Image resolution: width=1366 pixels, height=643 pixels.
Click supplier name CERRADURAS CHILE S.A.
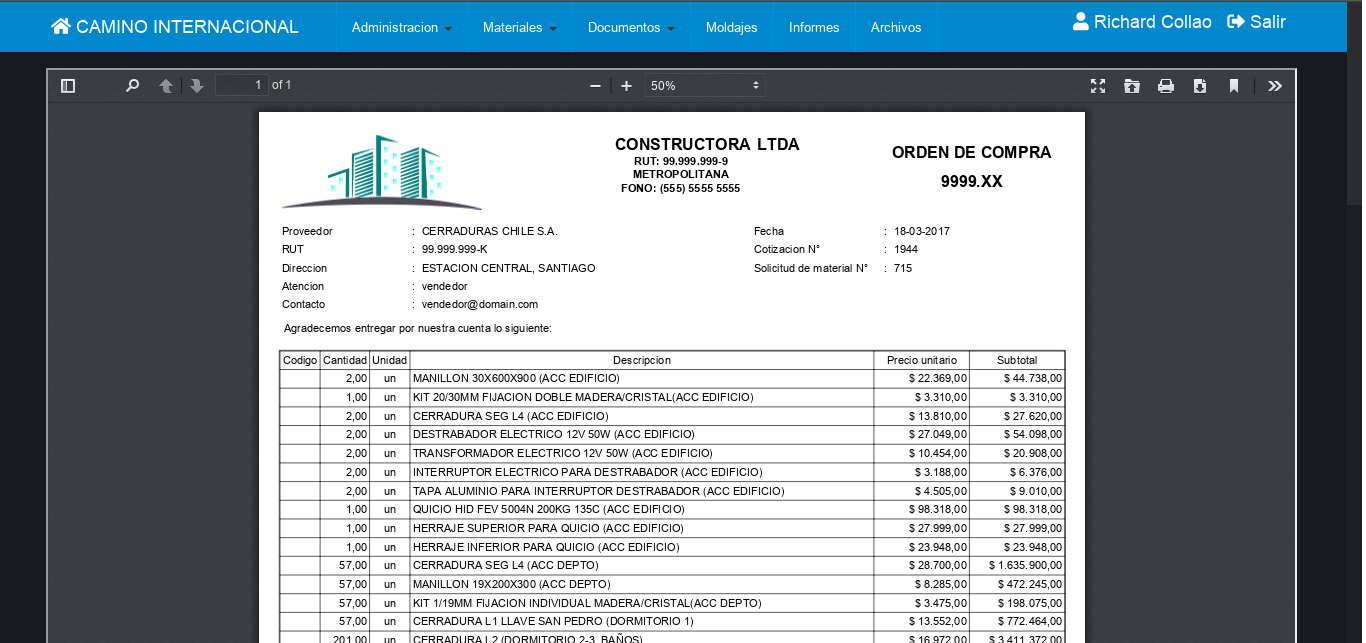pos(490,231)
